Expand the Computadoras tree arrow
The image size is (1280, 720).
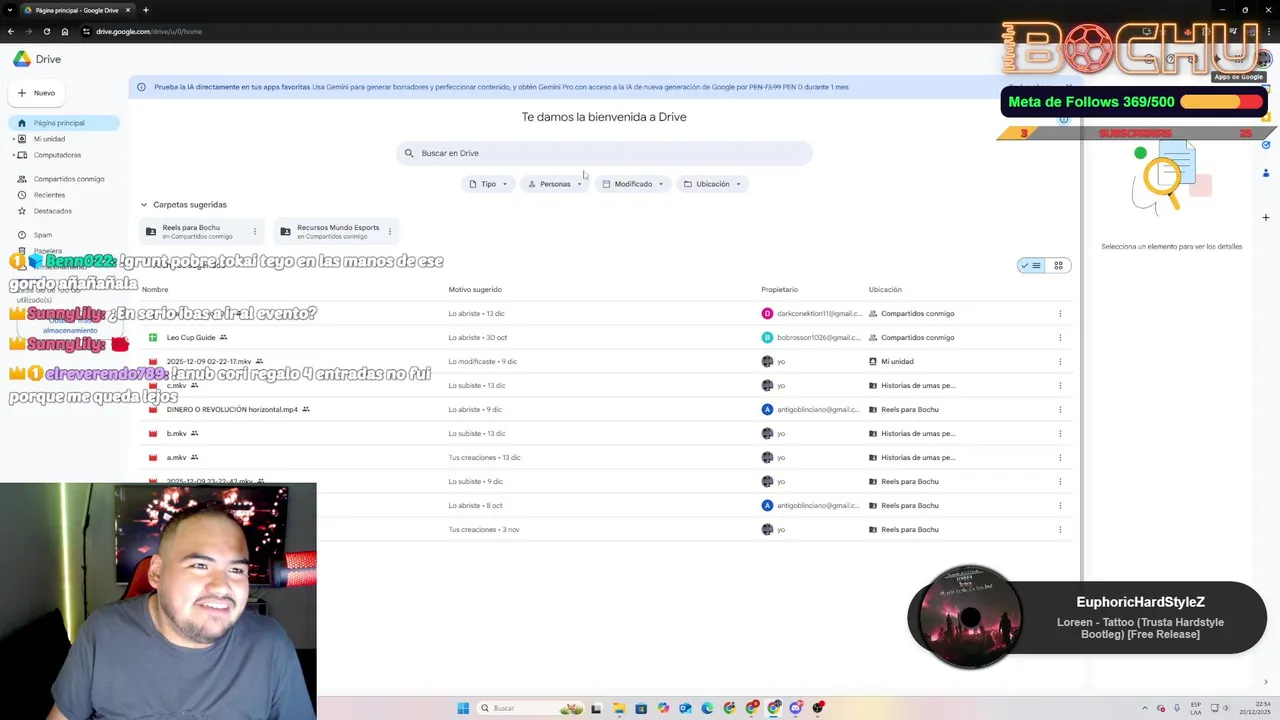click(x=13, y=155)
